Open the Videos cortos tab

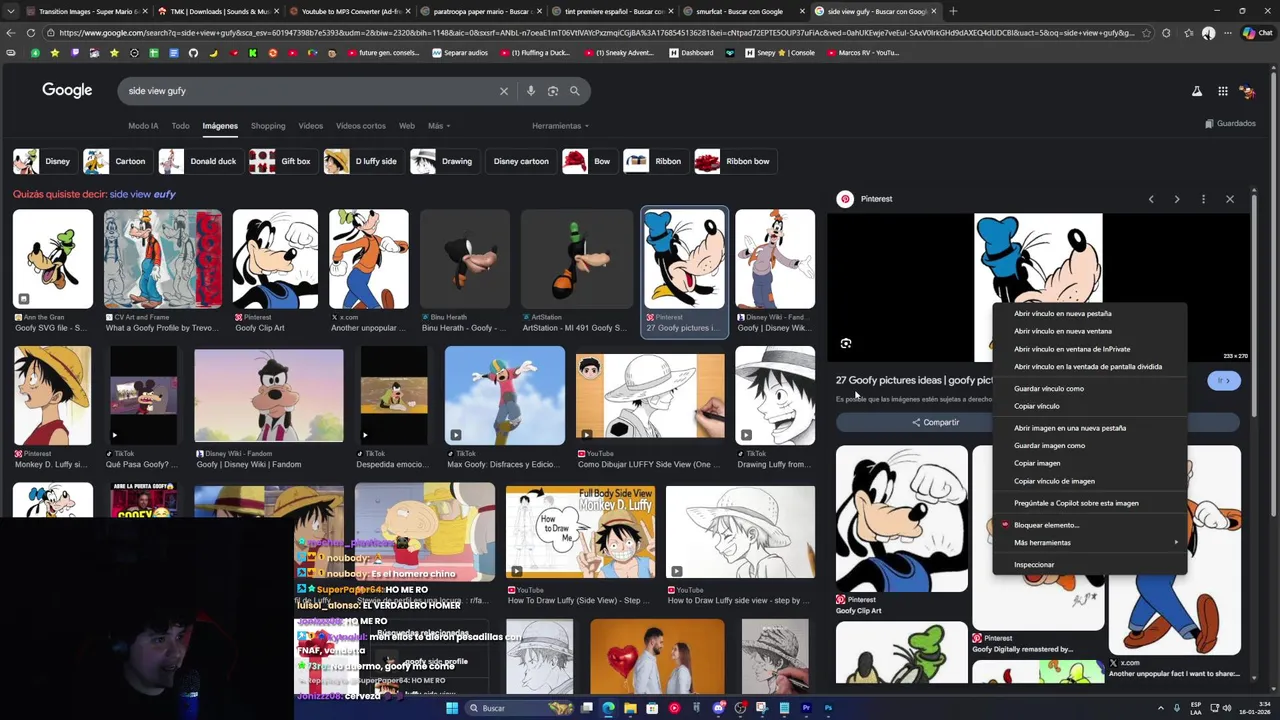[361, 126]
